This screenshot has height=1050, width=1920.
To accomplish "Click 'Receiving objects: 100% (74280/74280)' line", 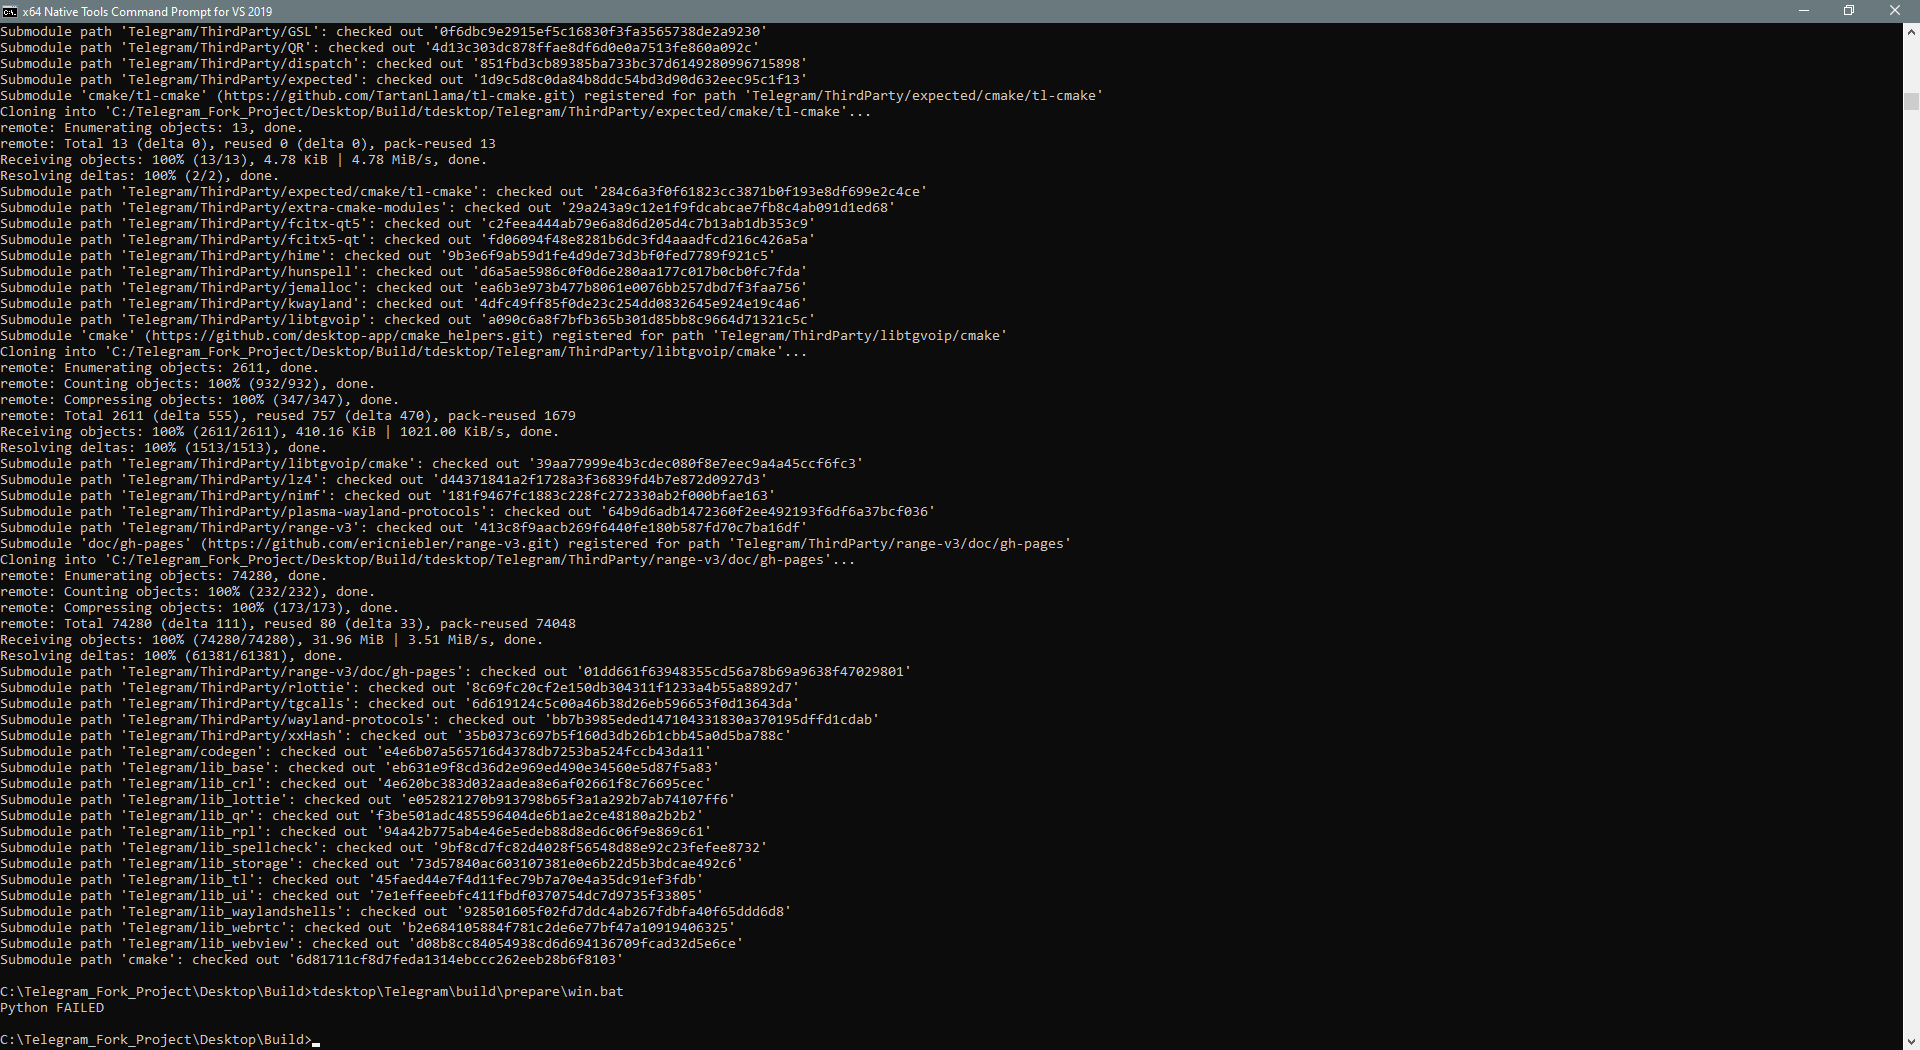I will tap(272, 640).
